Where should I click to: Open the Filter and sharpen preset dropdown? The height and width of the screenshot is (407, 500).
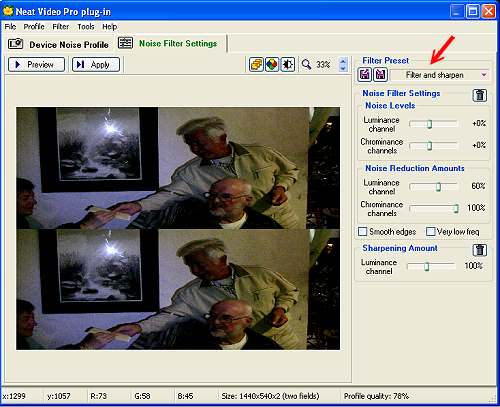[440, 75]
